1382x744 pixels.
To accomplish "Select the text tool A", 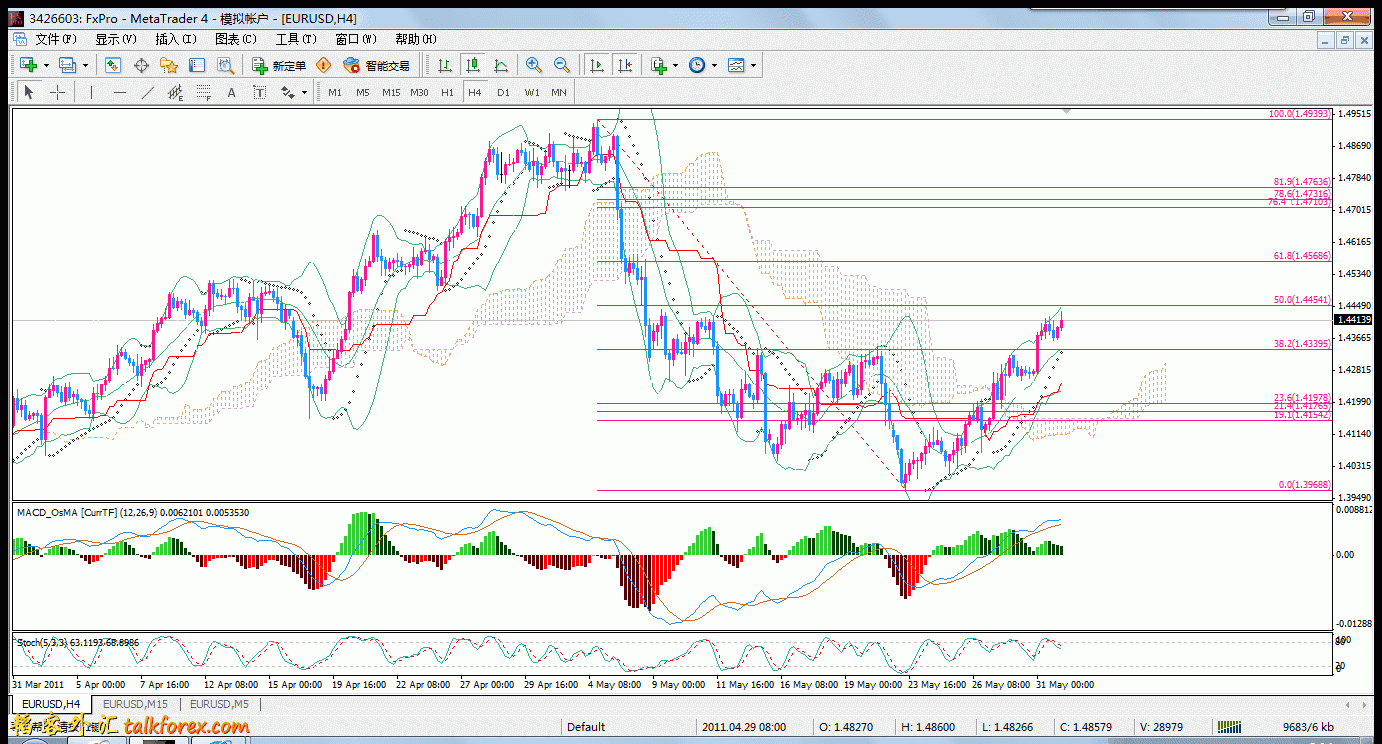I will coord(231,92).
